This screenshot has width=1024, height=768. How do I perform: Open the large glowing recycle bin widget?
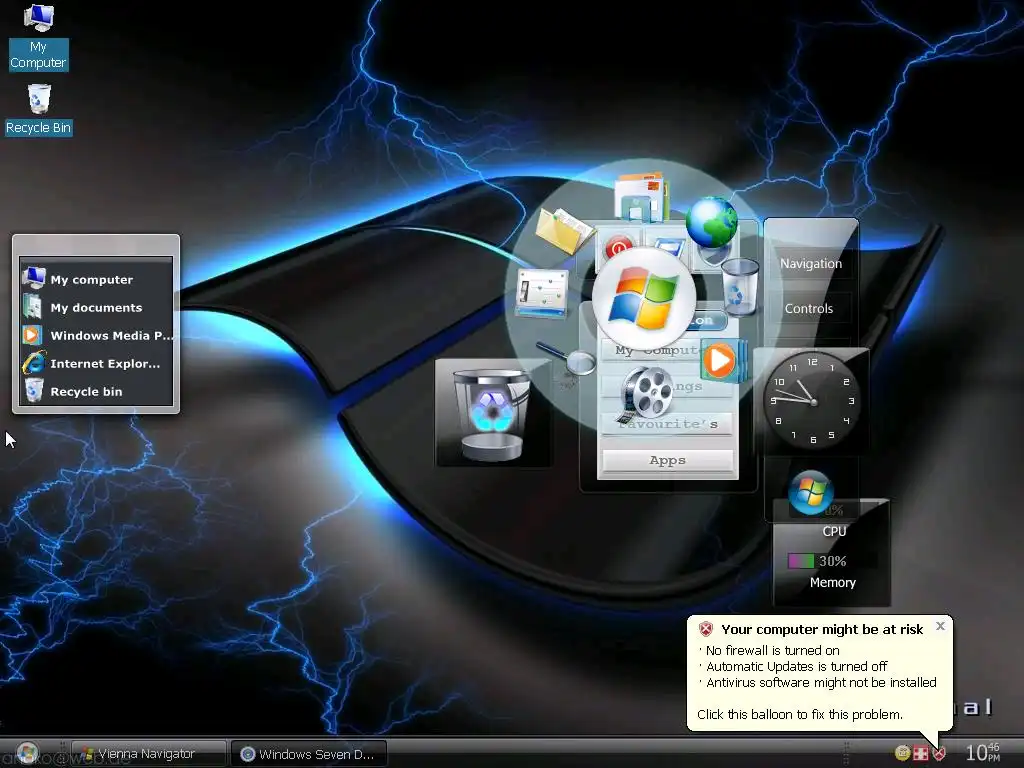tap(492, 413)
